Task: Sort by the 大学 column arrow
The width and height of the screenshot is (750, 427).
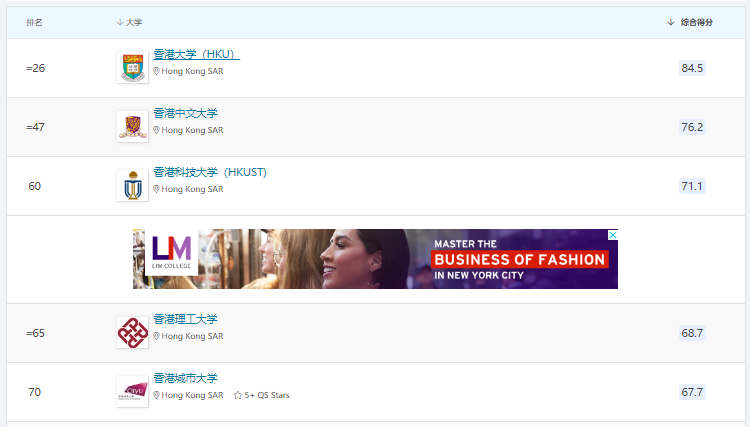Action: (120, 22)
